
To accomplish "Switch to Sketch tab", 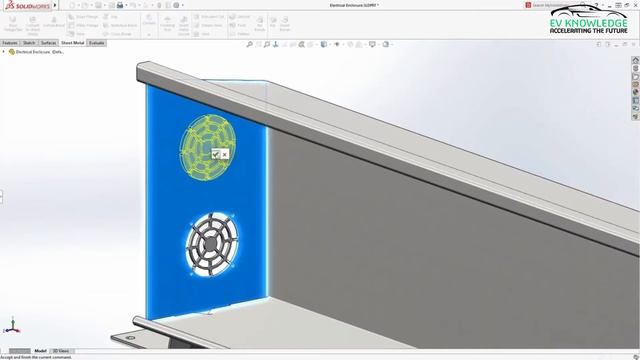I will click(x=29, y=43).
